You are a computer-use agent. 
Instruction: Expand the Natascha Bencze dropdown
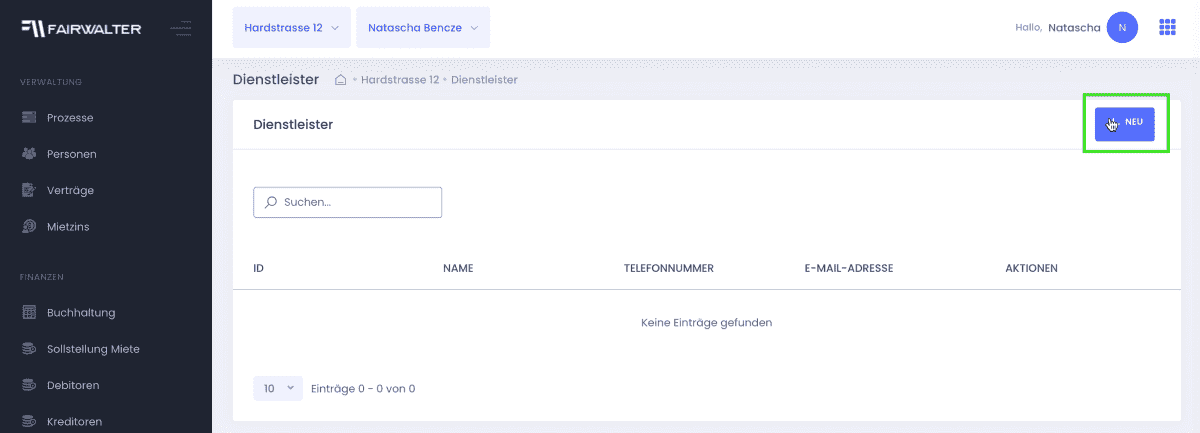[423, 28]
